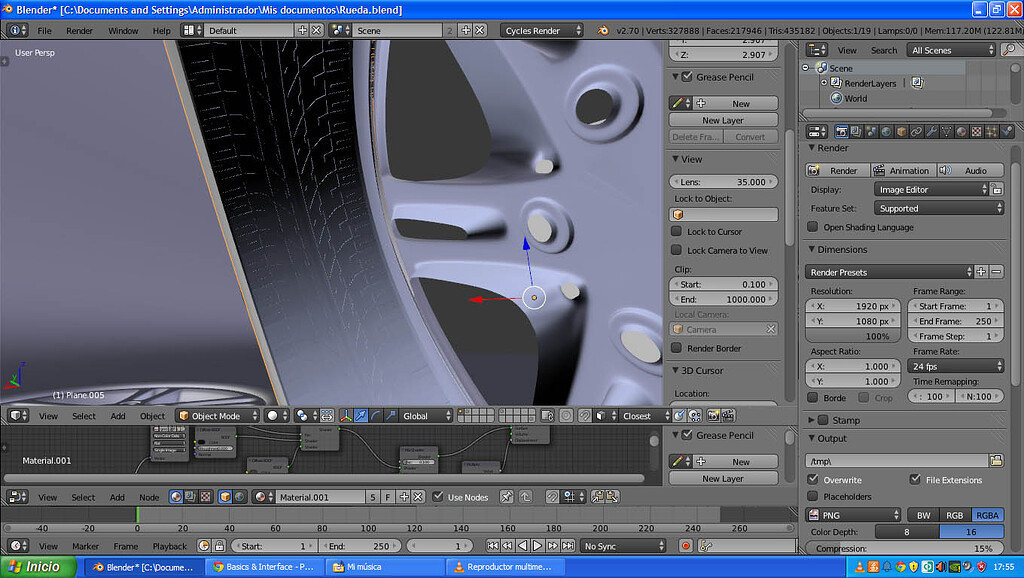Open the Window menu
1024x578 pixels.
coord(123,30)
